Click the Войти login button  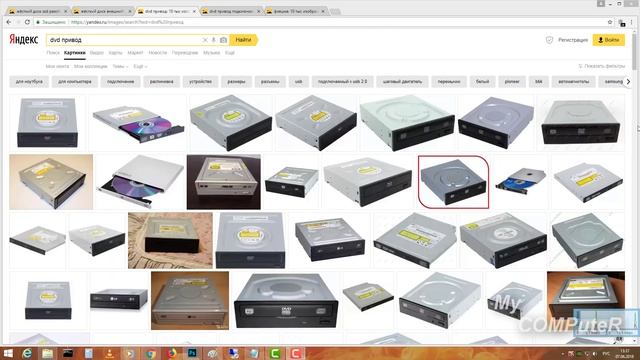609,40
